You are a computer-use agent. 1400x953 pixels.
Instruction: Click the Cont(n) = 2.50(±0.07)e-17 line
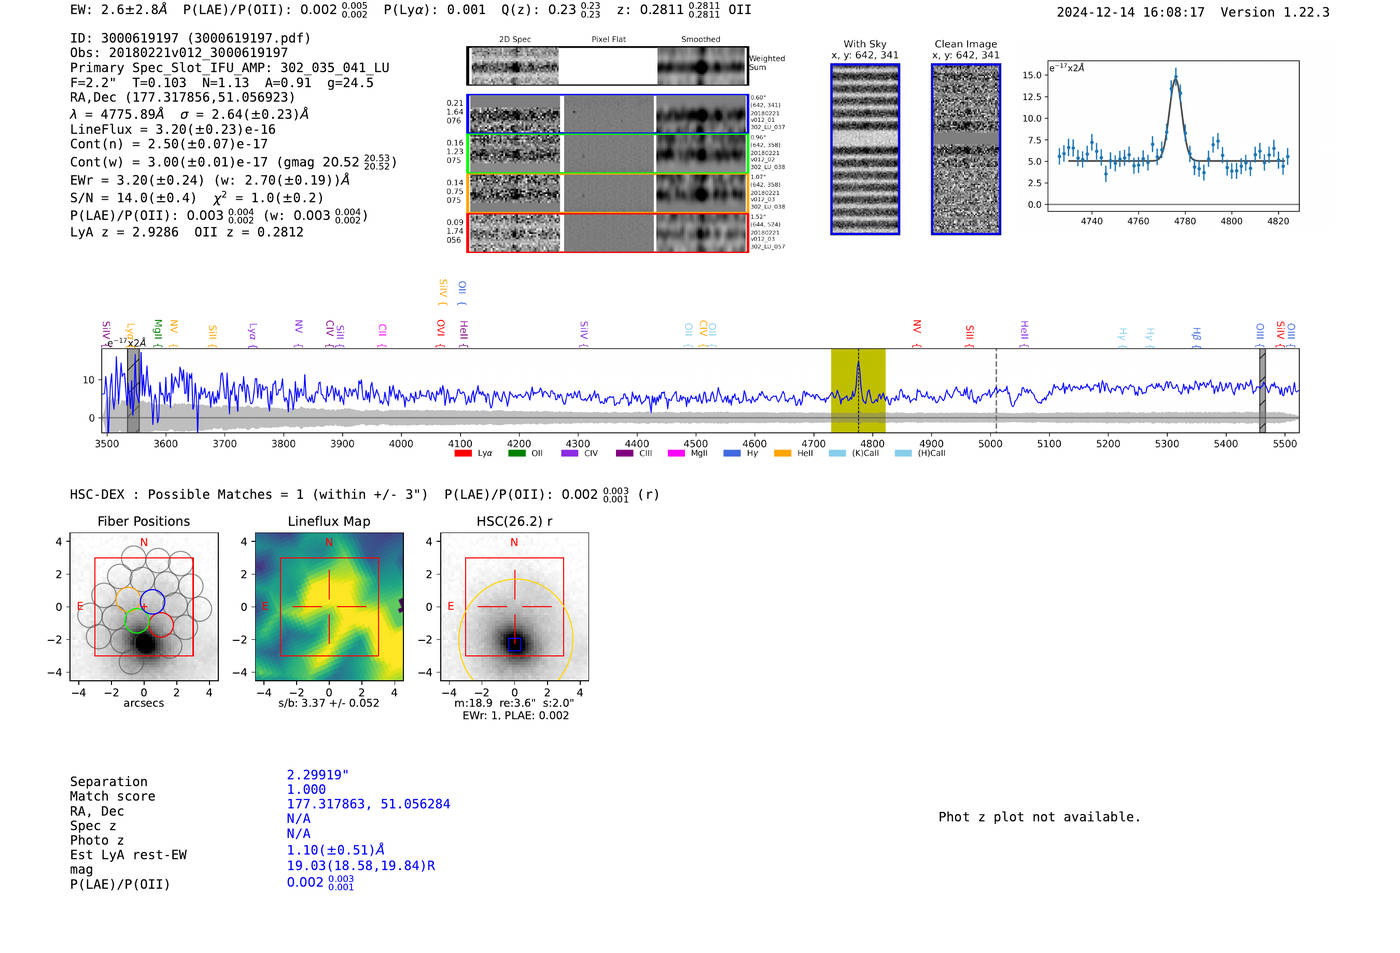tap(169, 144)
